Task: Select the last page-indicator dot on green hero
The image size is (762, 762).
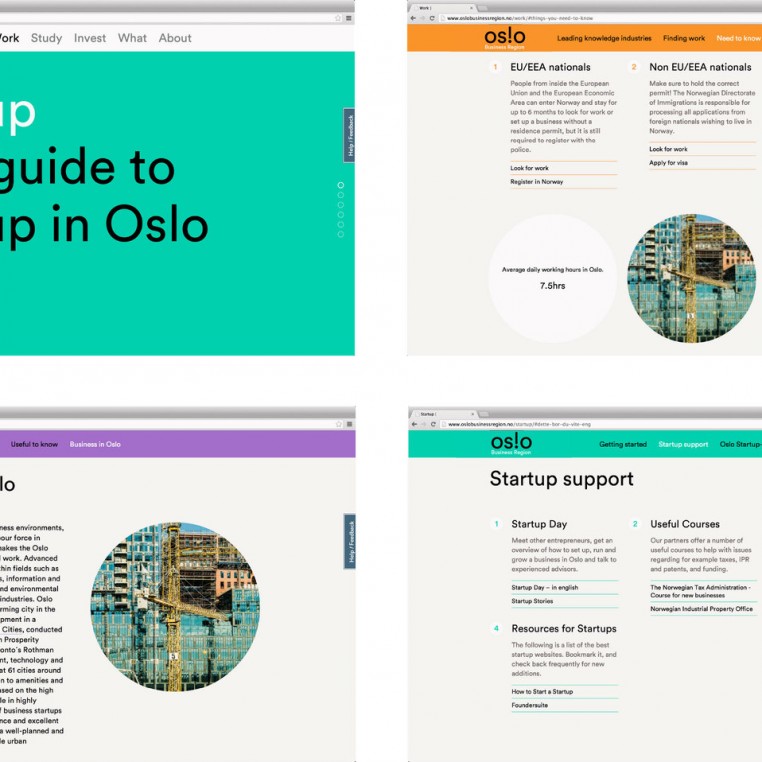Action: [x=341, y=234]
